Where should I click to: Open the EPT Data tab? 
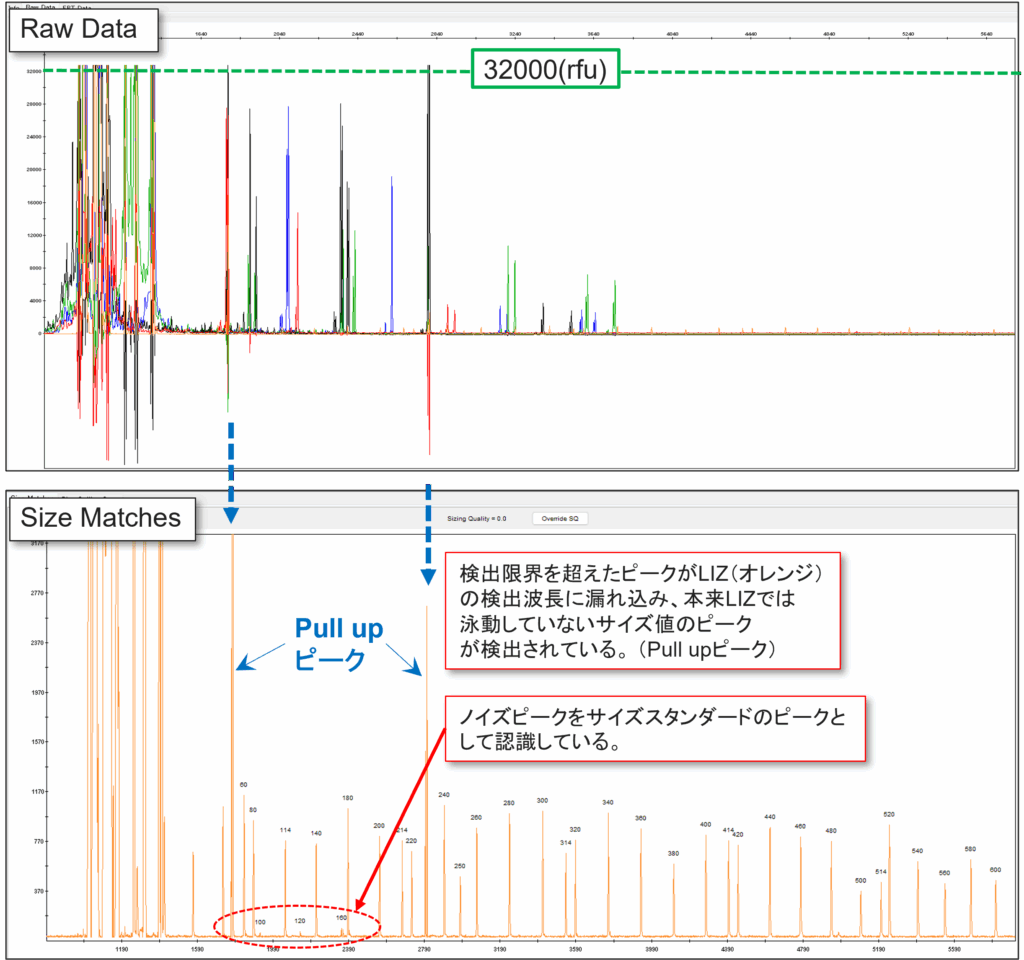(x=77, y=7)
